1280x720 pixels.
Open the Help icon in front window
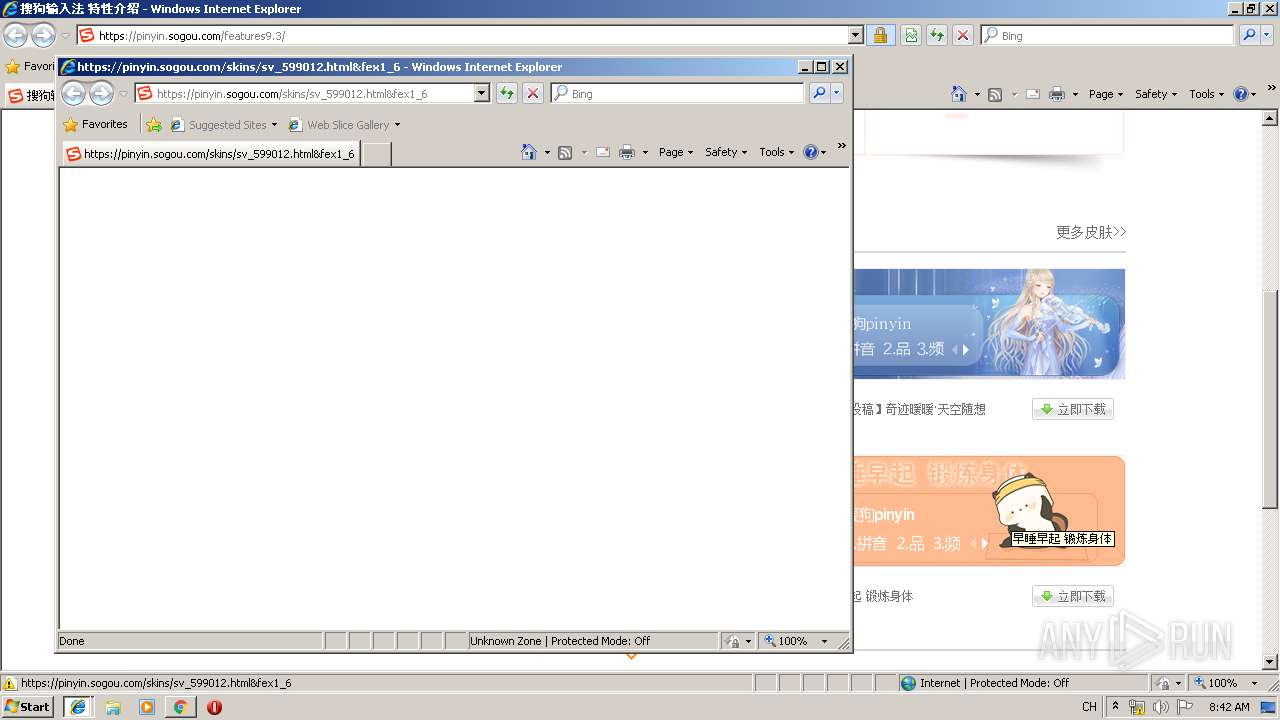tap(810, 152)
